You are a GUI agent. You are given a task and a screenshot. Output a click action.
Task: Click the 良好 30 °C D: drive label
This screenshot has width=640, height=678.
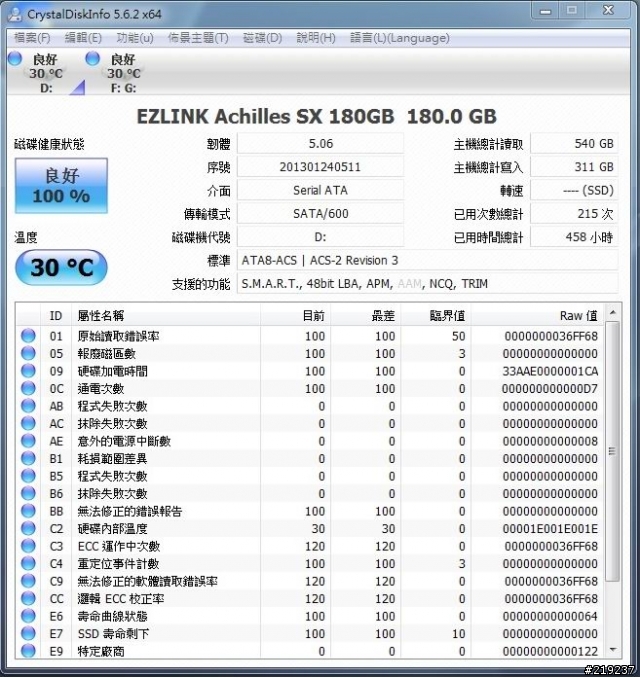coord(46,73)
